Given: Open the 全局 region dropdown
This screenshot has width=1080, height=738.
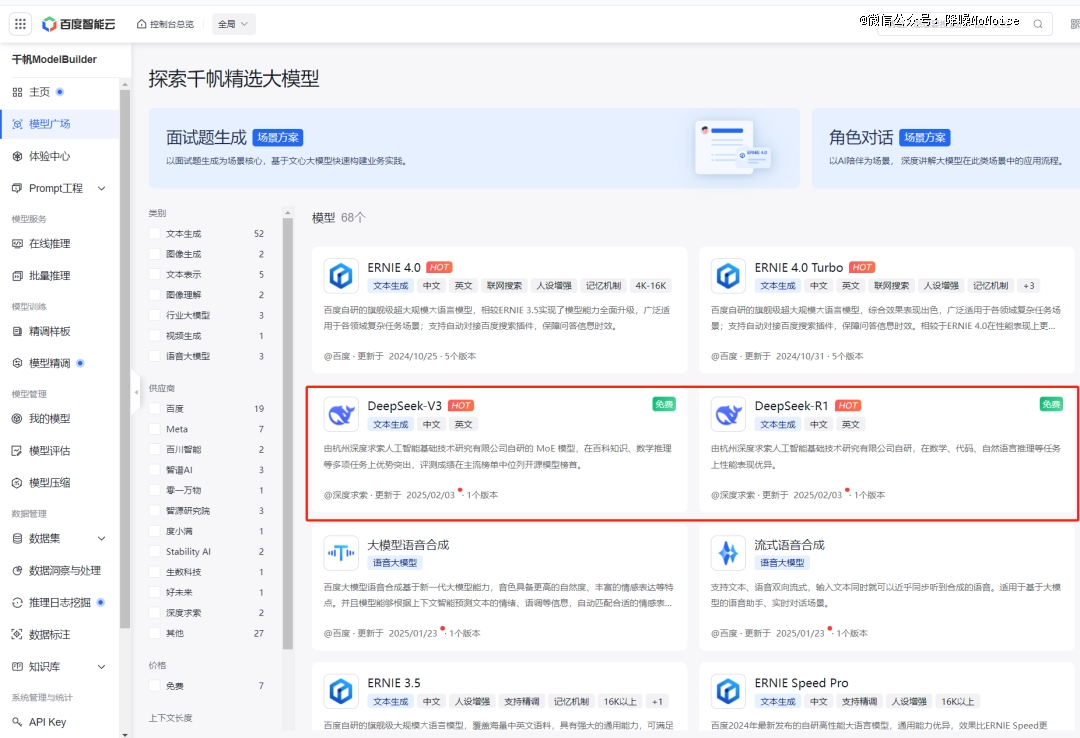Looking at the screenshot, I should pos(233,24).
